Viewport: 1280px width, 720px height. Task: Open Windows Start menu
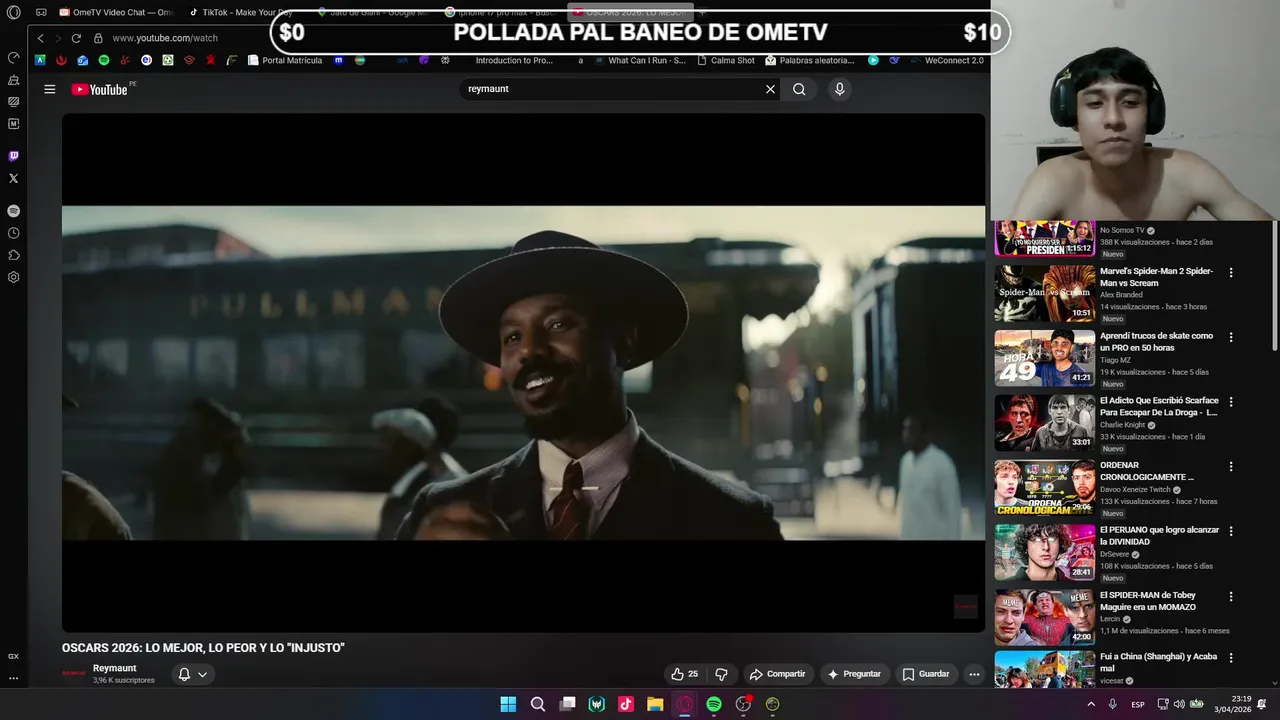(x=508, y=704)
